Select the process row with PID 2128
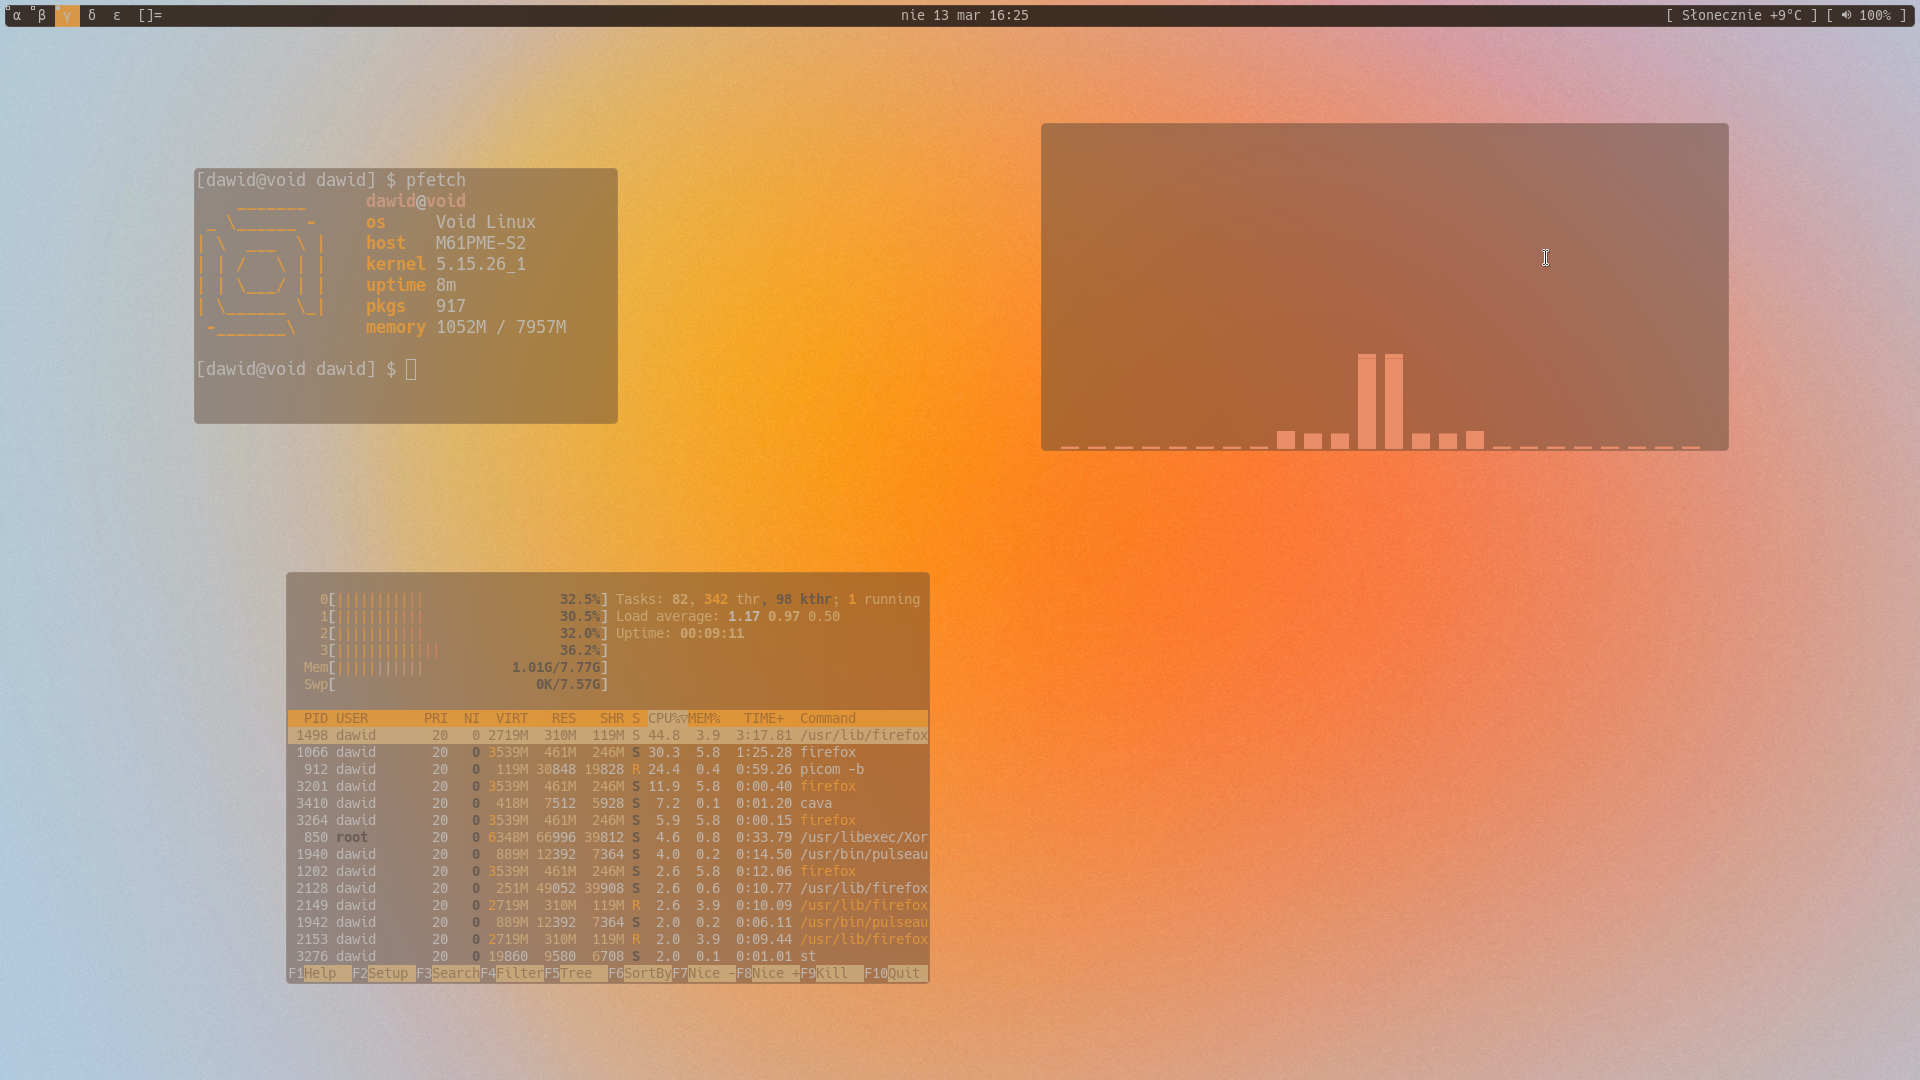1920x1080 pixels. (x=608, y=888)
